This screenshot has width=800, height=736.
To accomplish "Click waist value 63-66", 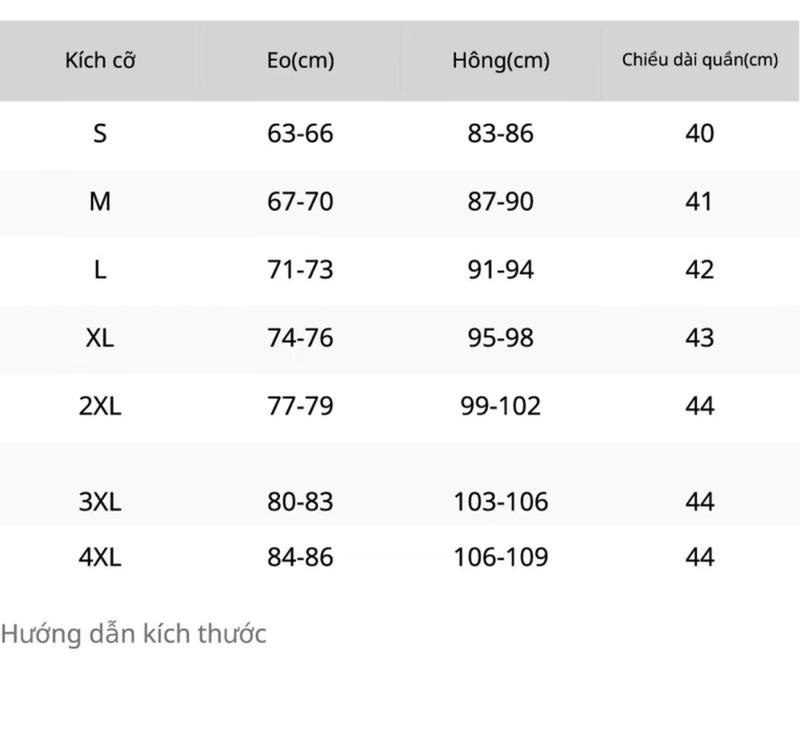I will (x=300, y=134).
